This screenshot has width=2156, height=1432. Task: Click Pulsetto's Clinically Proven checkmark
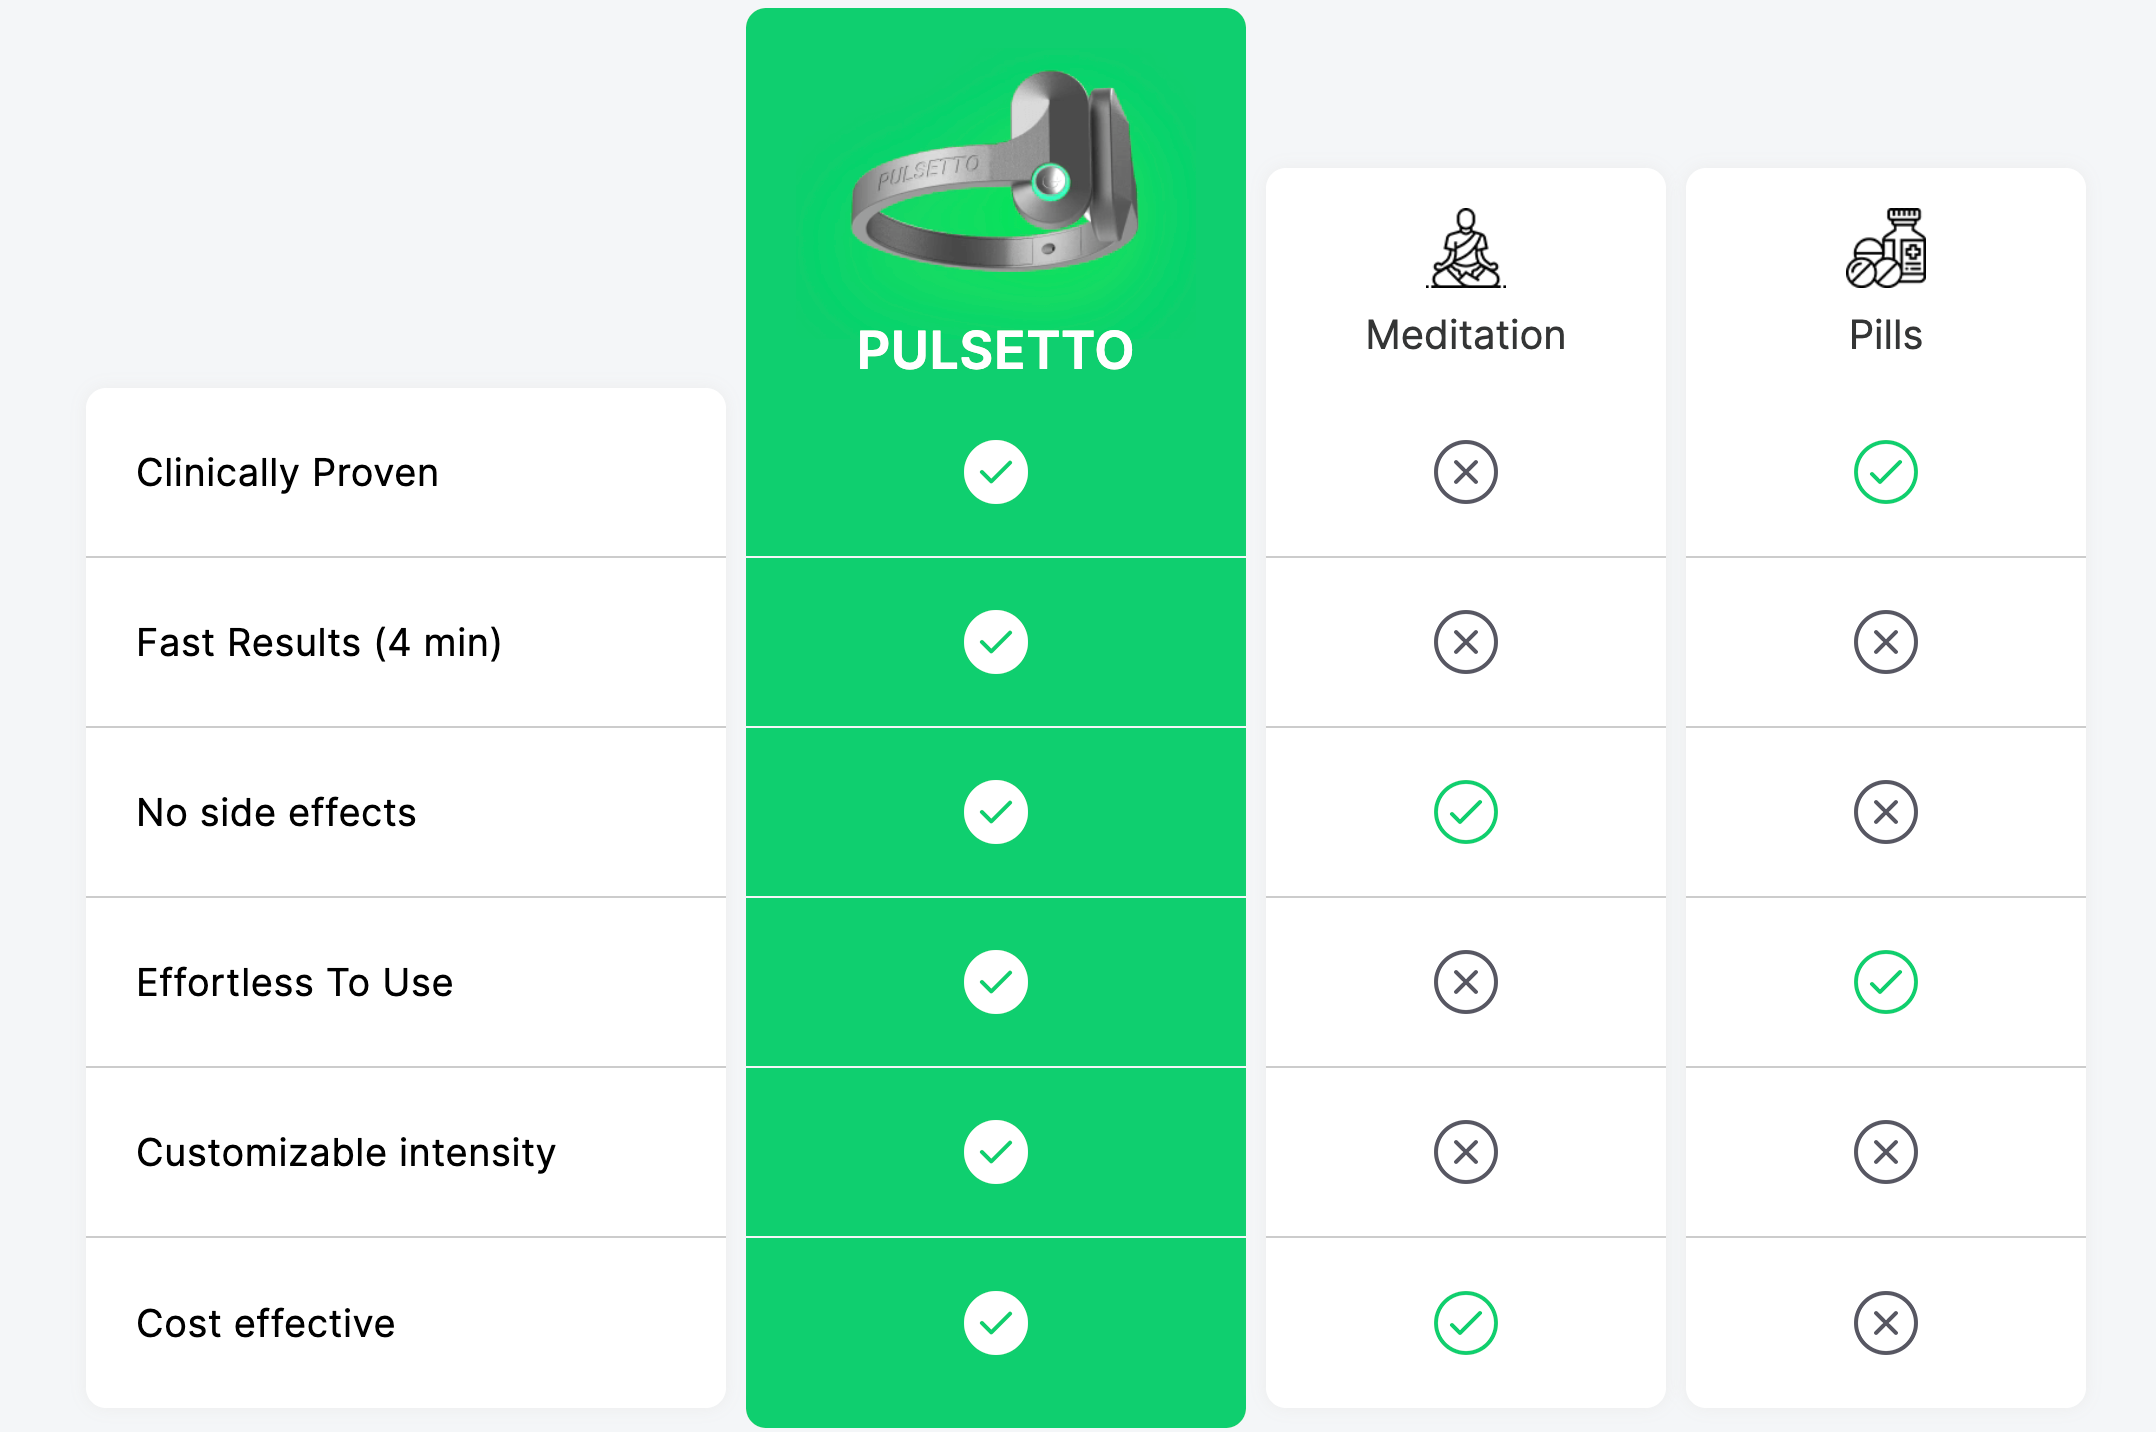[x=996, y=472]
